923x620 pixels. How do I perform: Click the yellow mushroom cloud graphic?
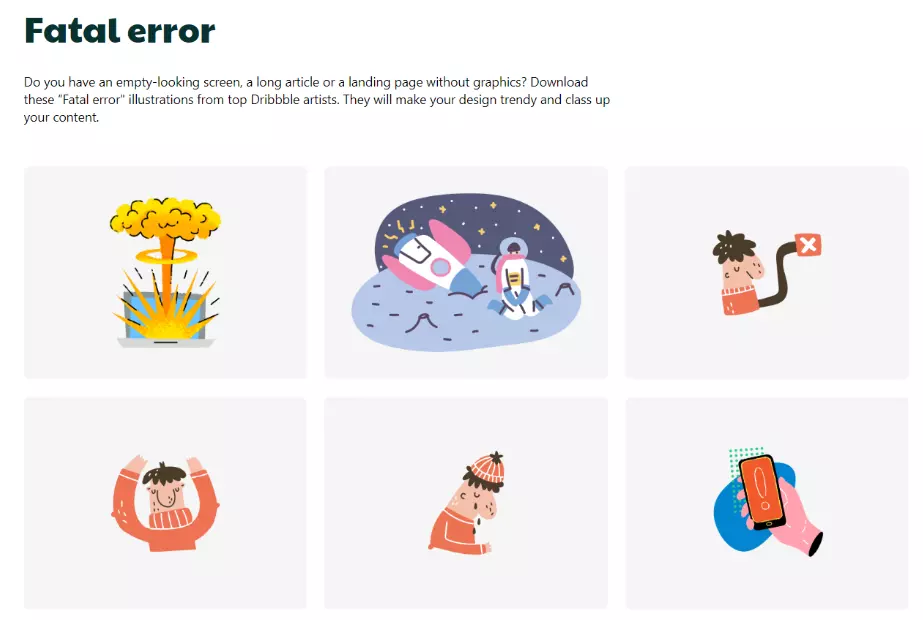(x=165, y=223)
